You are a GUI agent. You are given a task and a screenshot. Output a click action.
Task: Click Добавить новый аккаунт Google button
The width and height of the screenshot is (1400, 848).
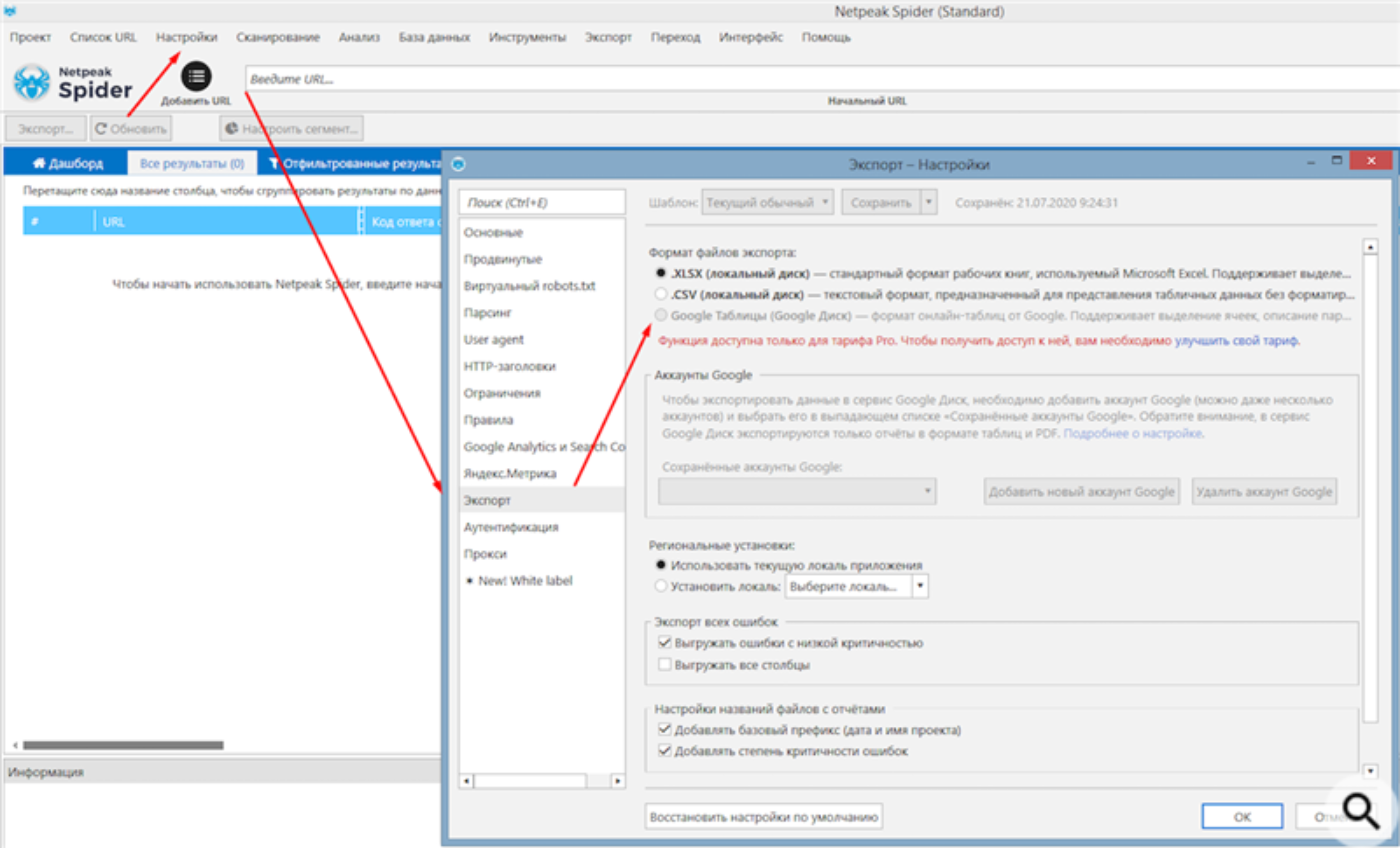point(1082,491)
